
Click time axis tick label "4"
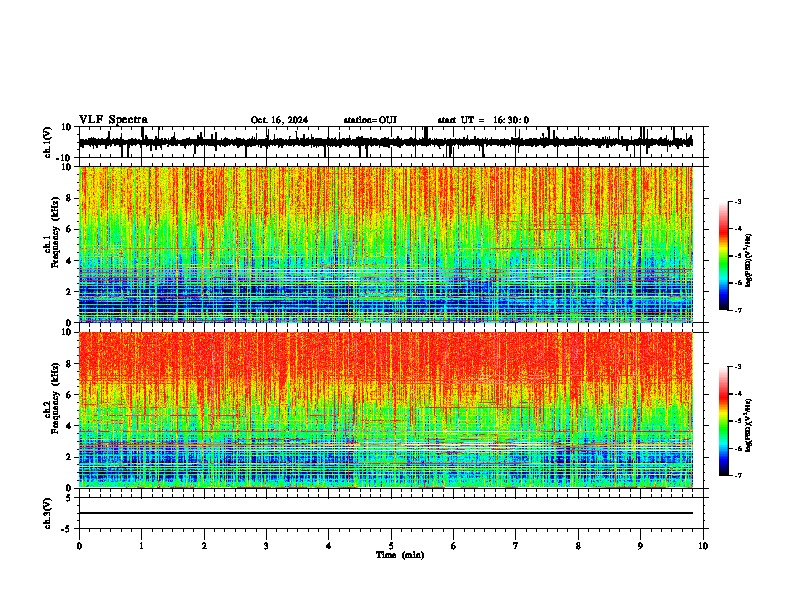pyautogui.click(x=329, y=546)
